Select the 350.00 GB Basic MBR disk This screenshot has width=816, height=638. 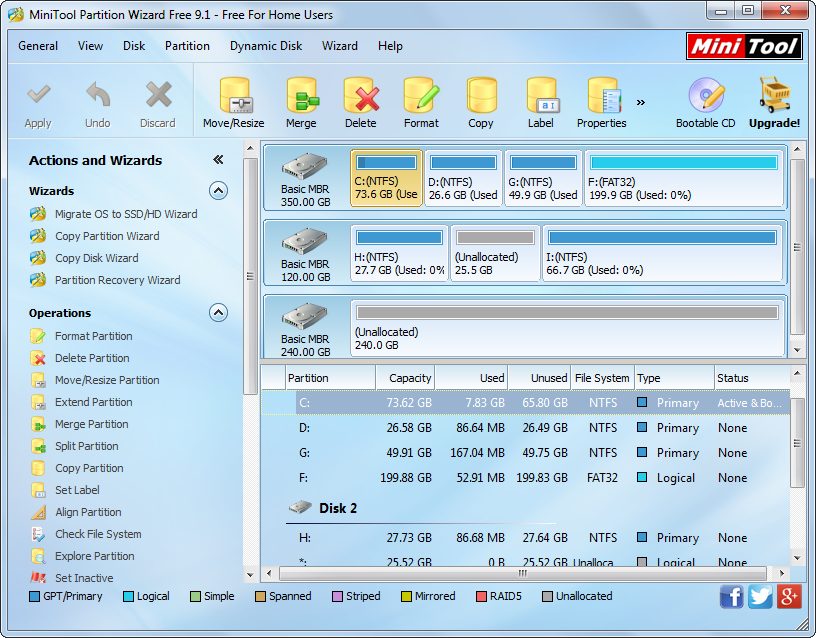[305, 179]
